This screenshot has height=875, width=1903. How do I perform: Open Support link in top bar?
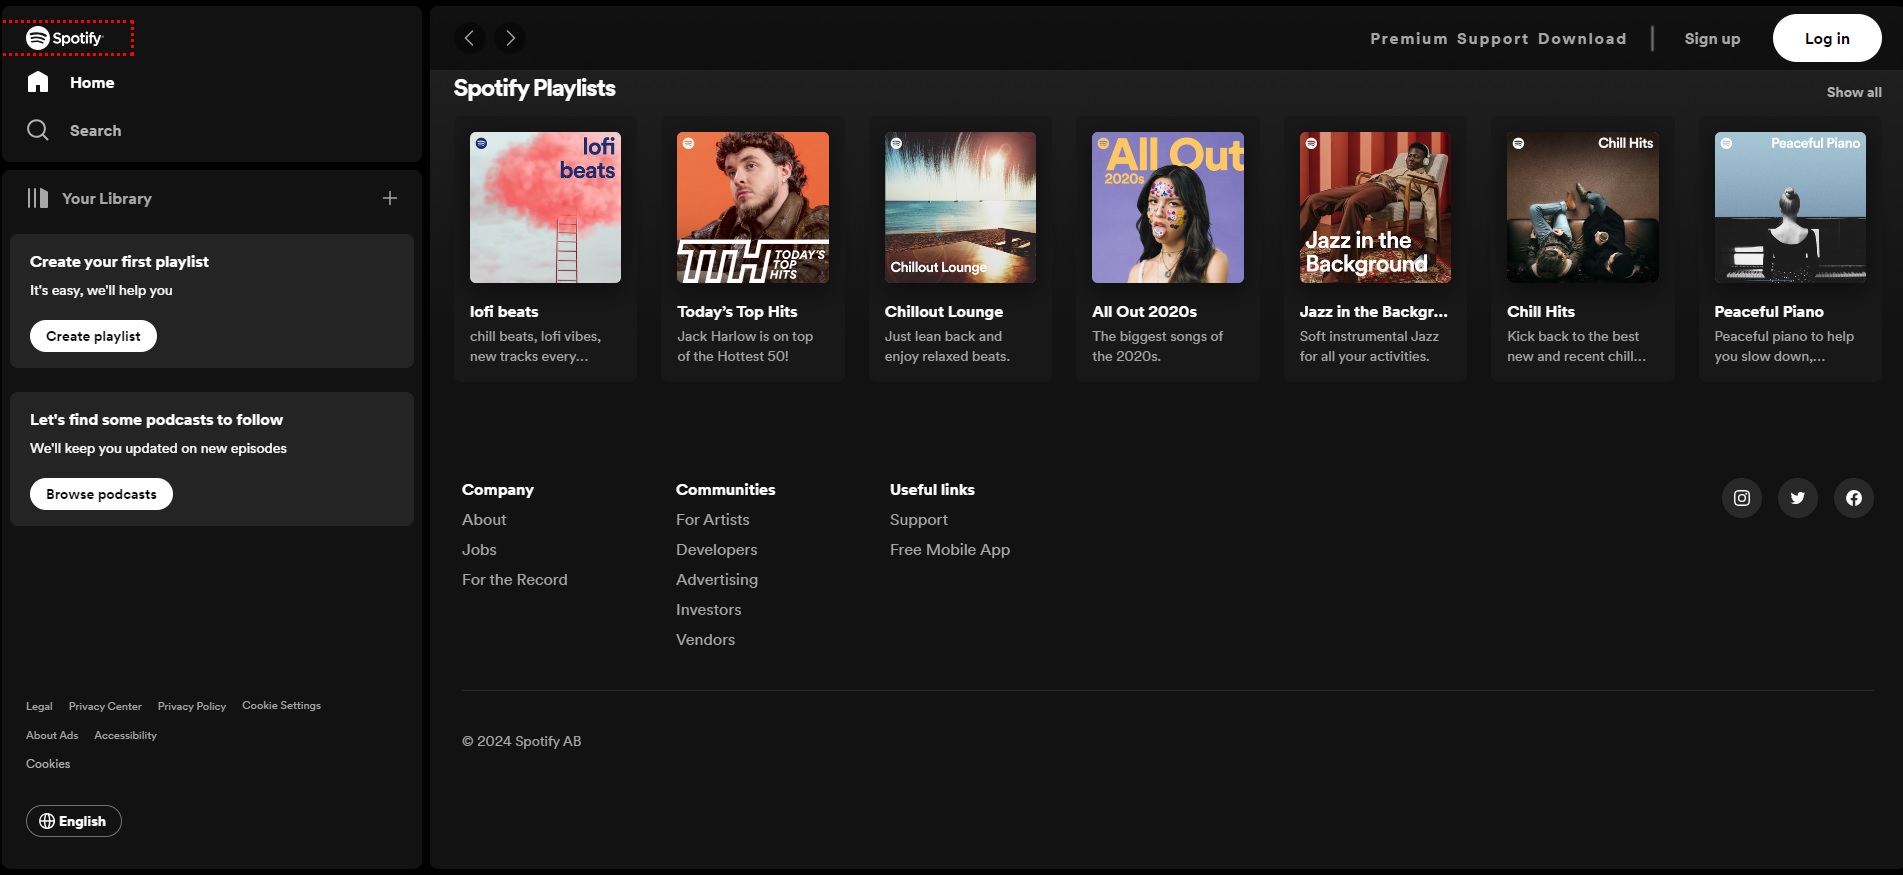[1493, 38]
